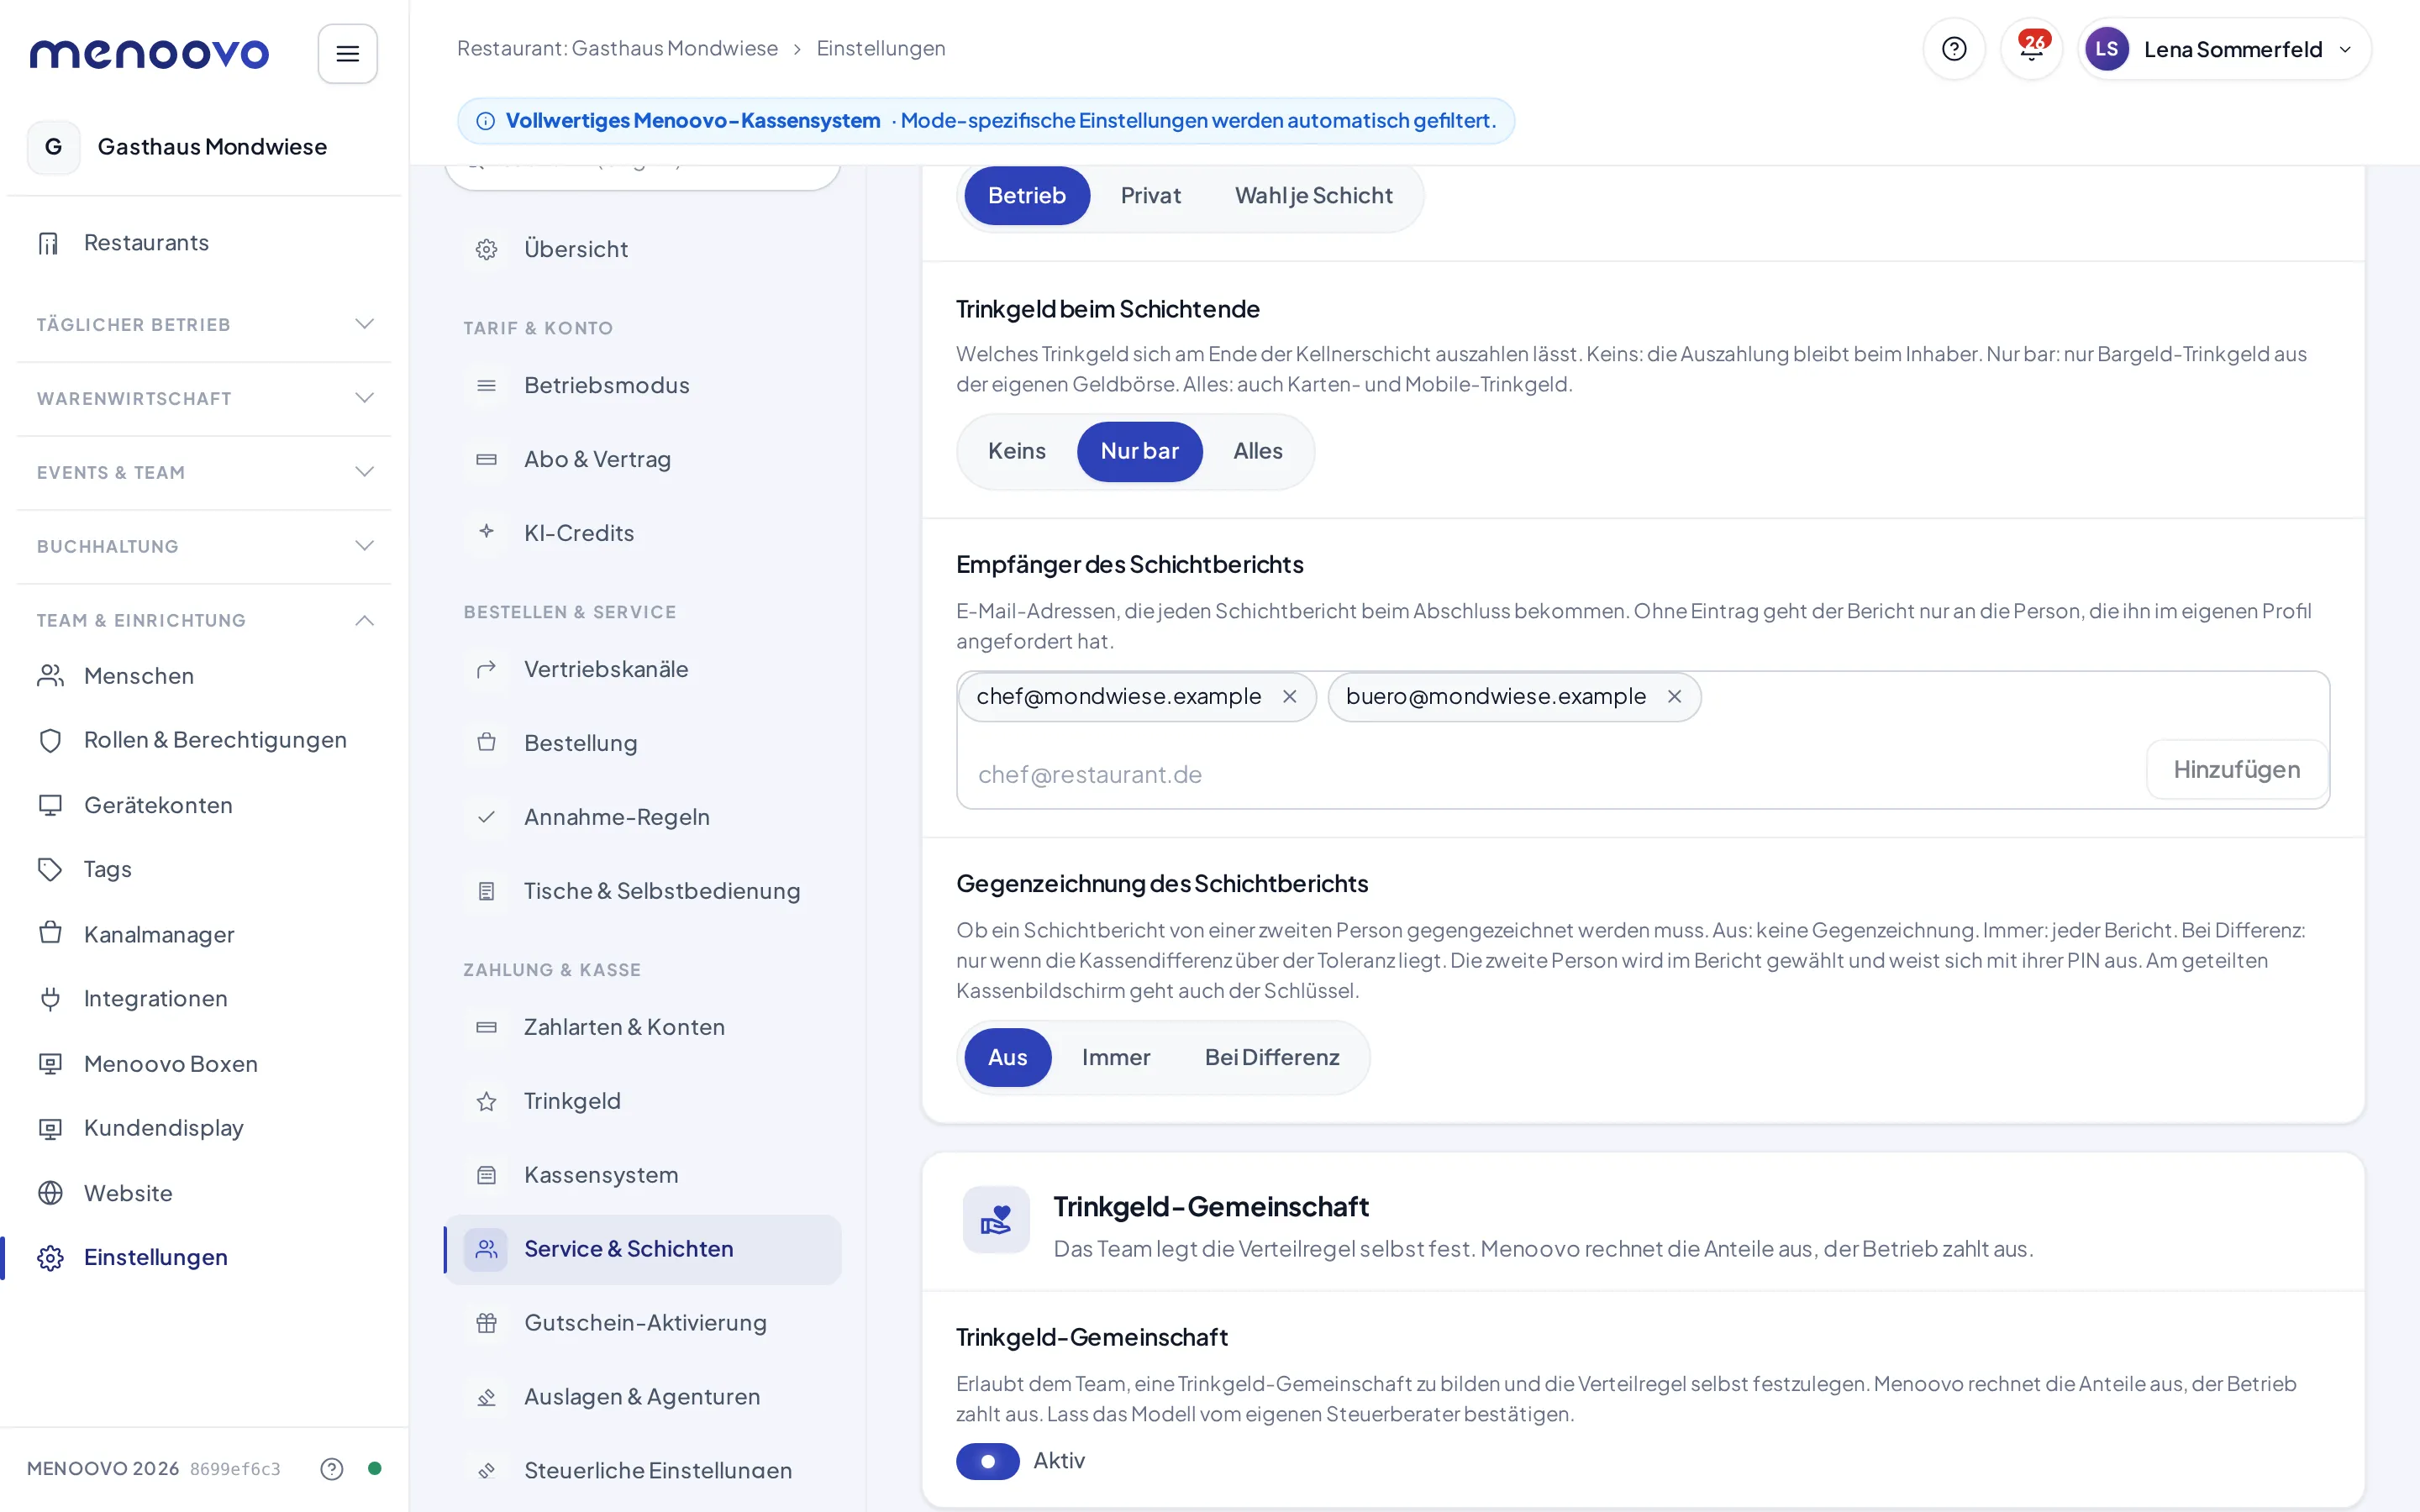Open notifications bell with 26 badge
The image size is (2420, 1512).
tap(2031, 49)
